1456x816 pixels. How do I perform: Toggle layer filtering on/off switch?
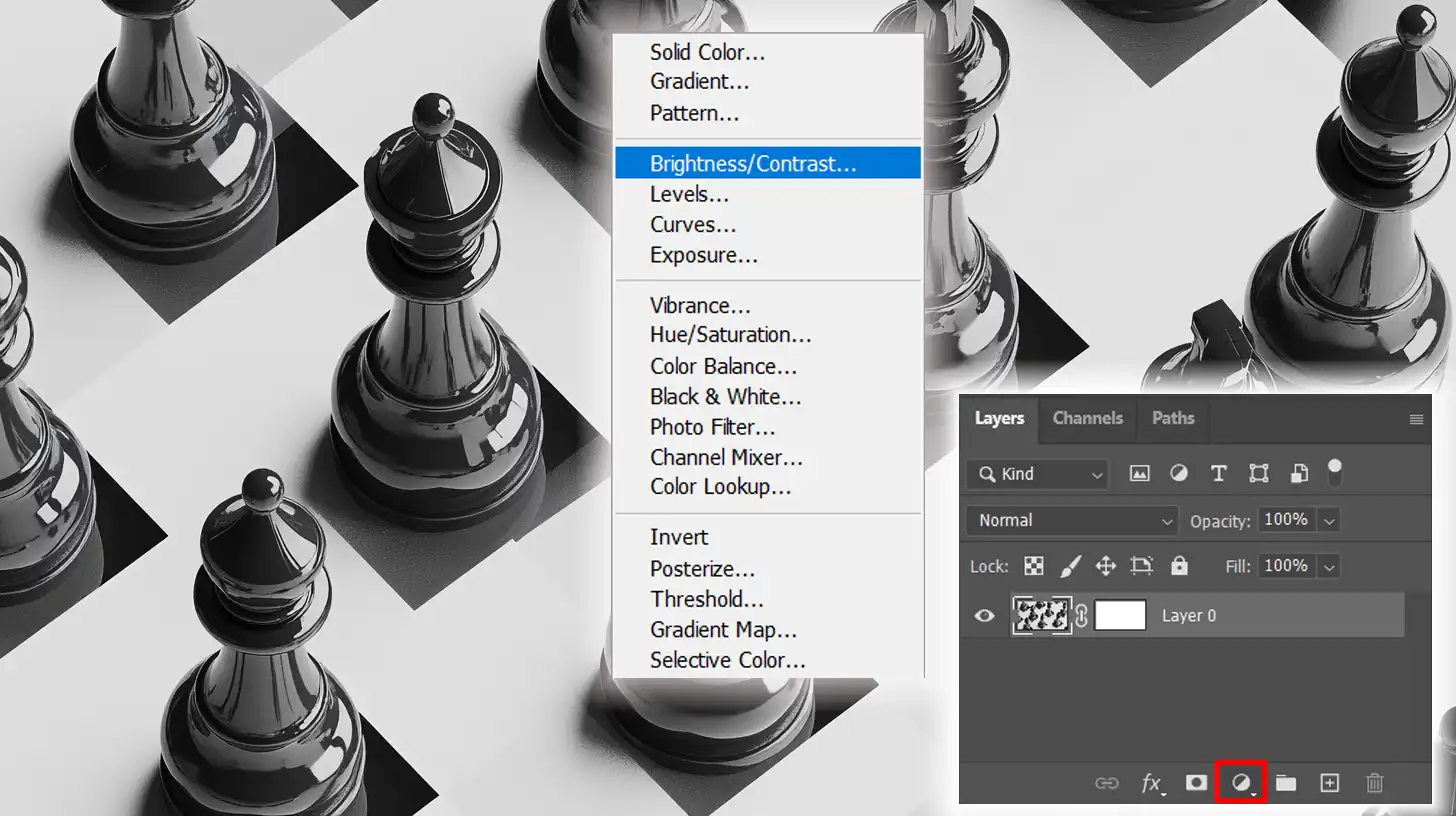coord(1334,472)
